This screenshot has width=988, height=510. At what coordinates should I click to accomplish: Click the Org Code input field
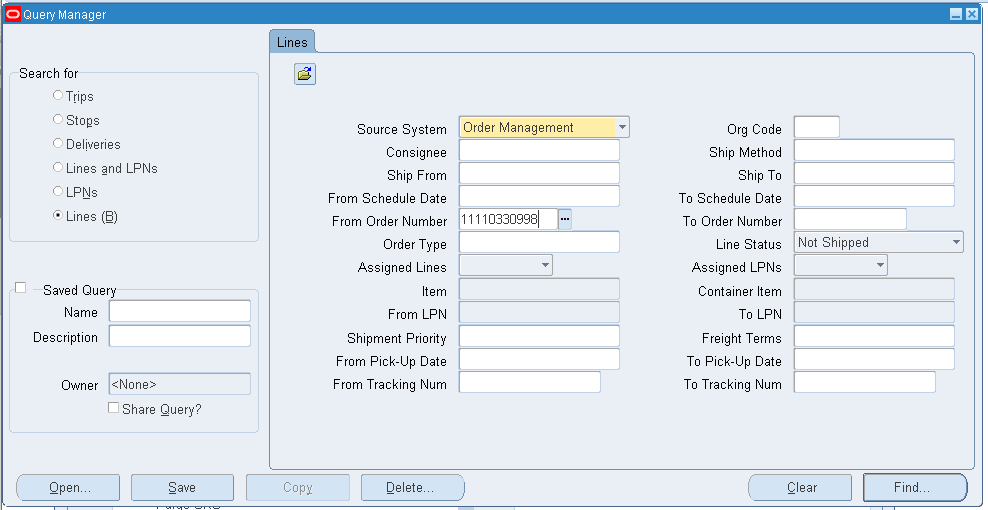[x=816, y=128]
